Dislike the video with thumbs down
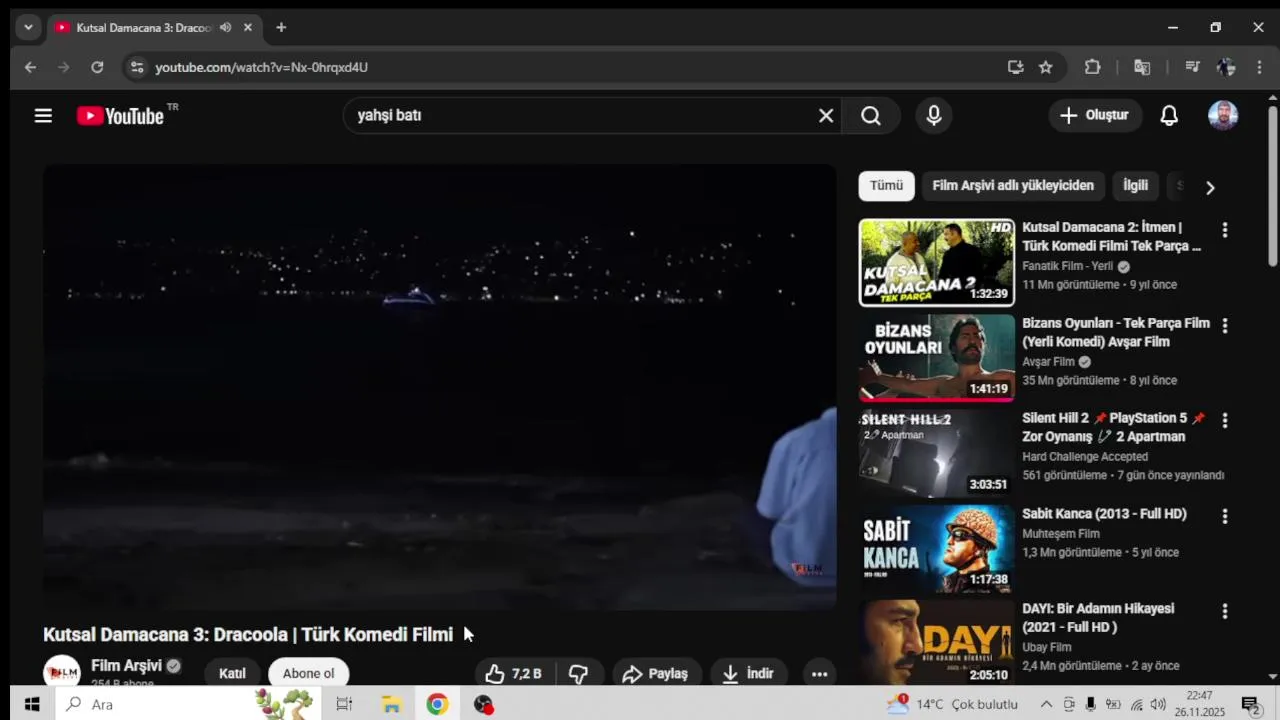 [x=579, y=674]
